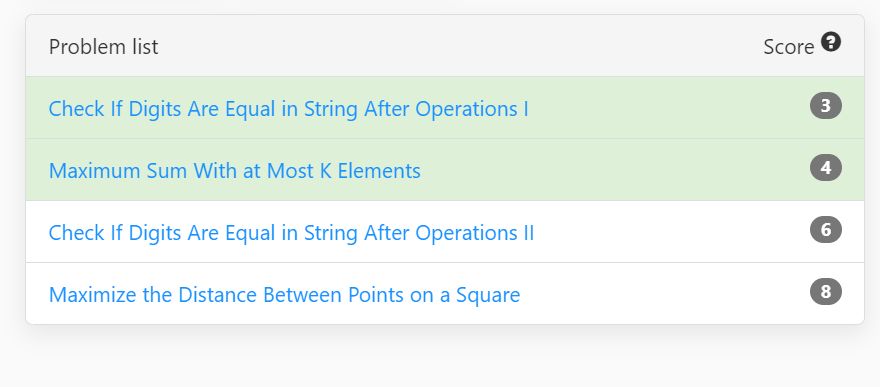
Task: Show the scoring explanation tooltip icon
Action: tap(831, 42)
